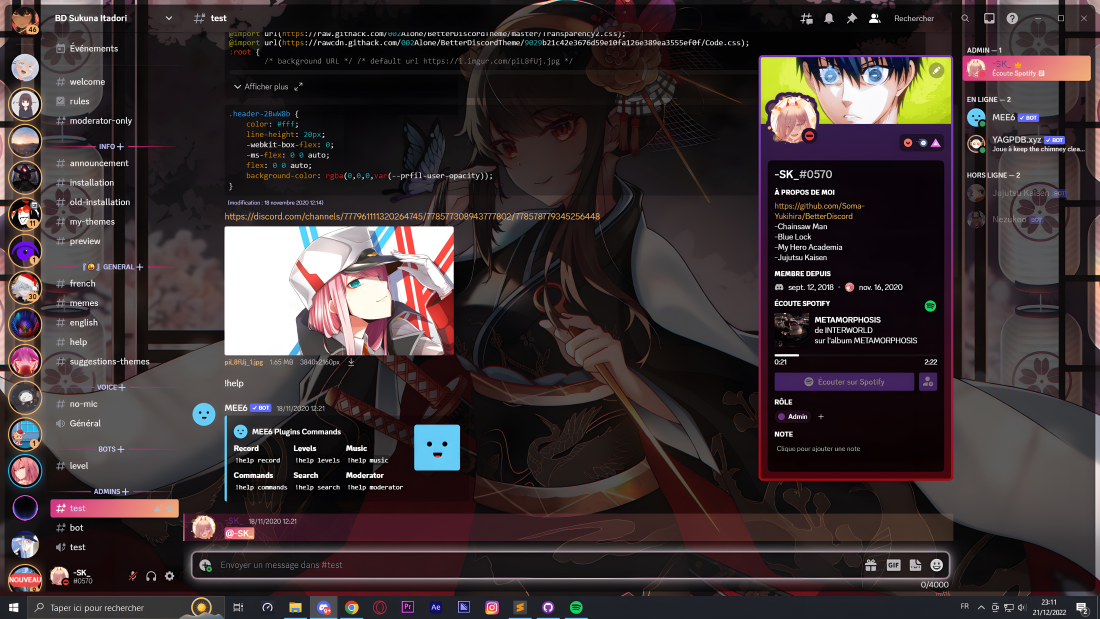Open the GIF picker in message bar
This screenshot has height=619, width=1100.
(x=893, y=565)
